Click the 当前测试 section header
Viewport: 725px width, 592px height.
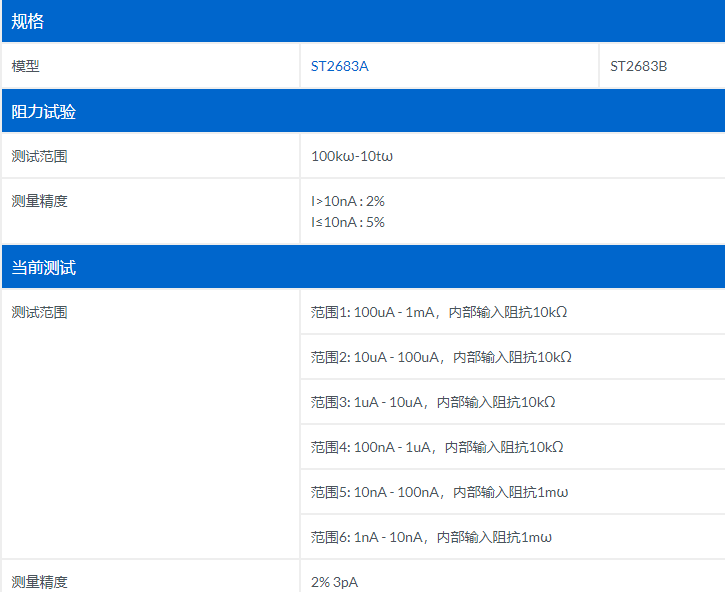pyautogui.click(x=363, y=267)
